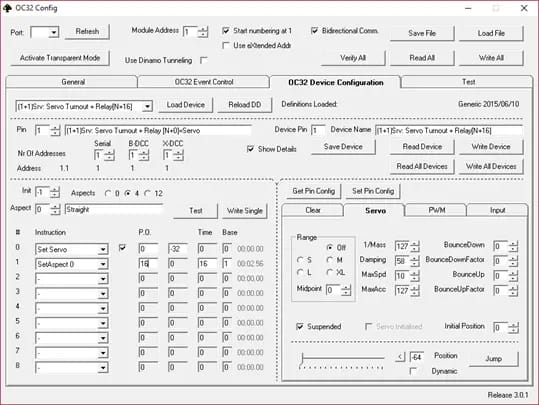Click the Verify All button
The height and width of the screenshot is (405, 539).
pos(353,58)
